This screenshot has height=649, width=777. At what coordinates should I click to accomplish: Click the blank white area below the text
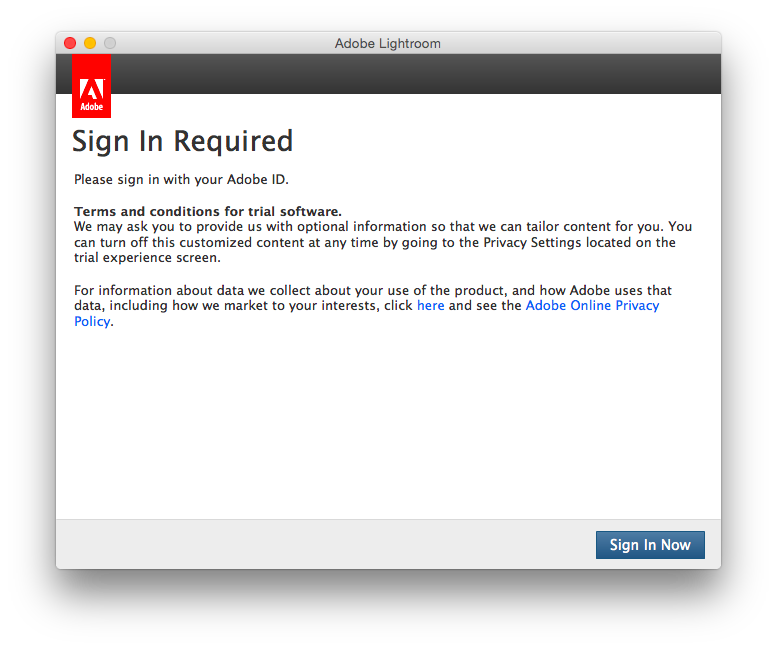[388, 420]
